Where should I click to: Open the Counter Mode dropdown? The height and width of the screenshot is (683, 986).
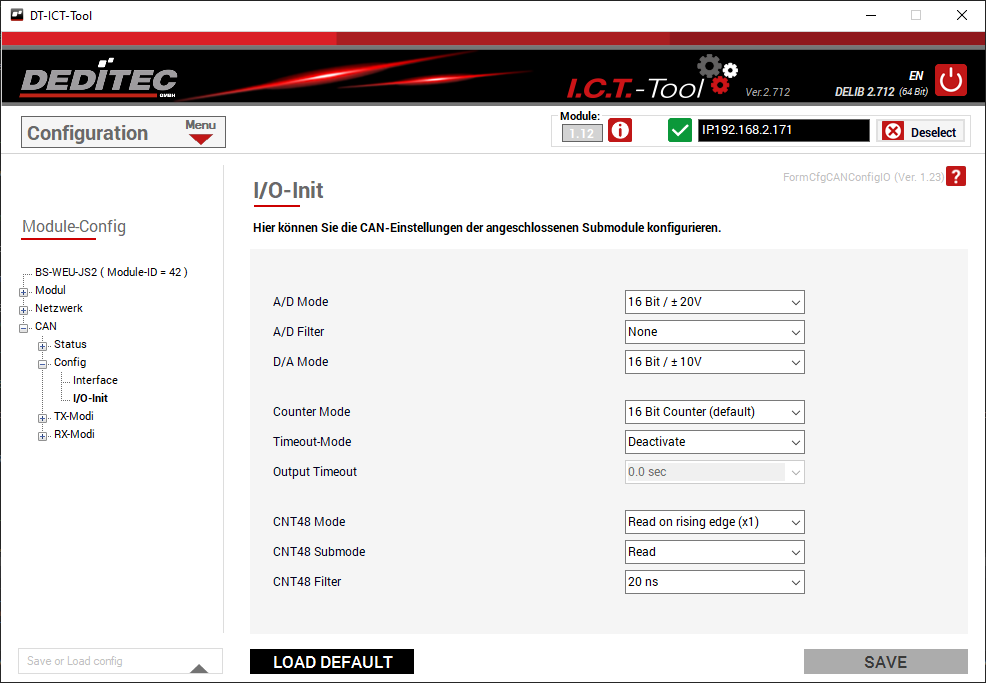tap(714, 412)
